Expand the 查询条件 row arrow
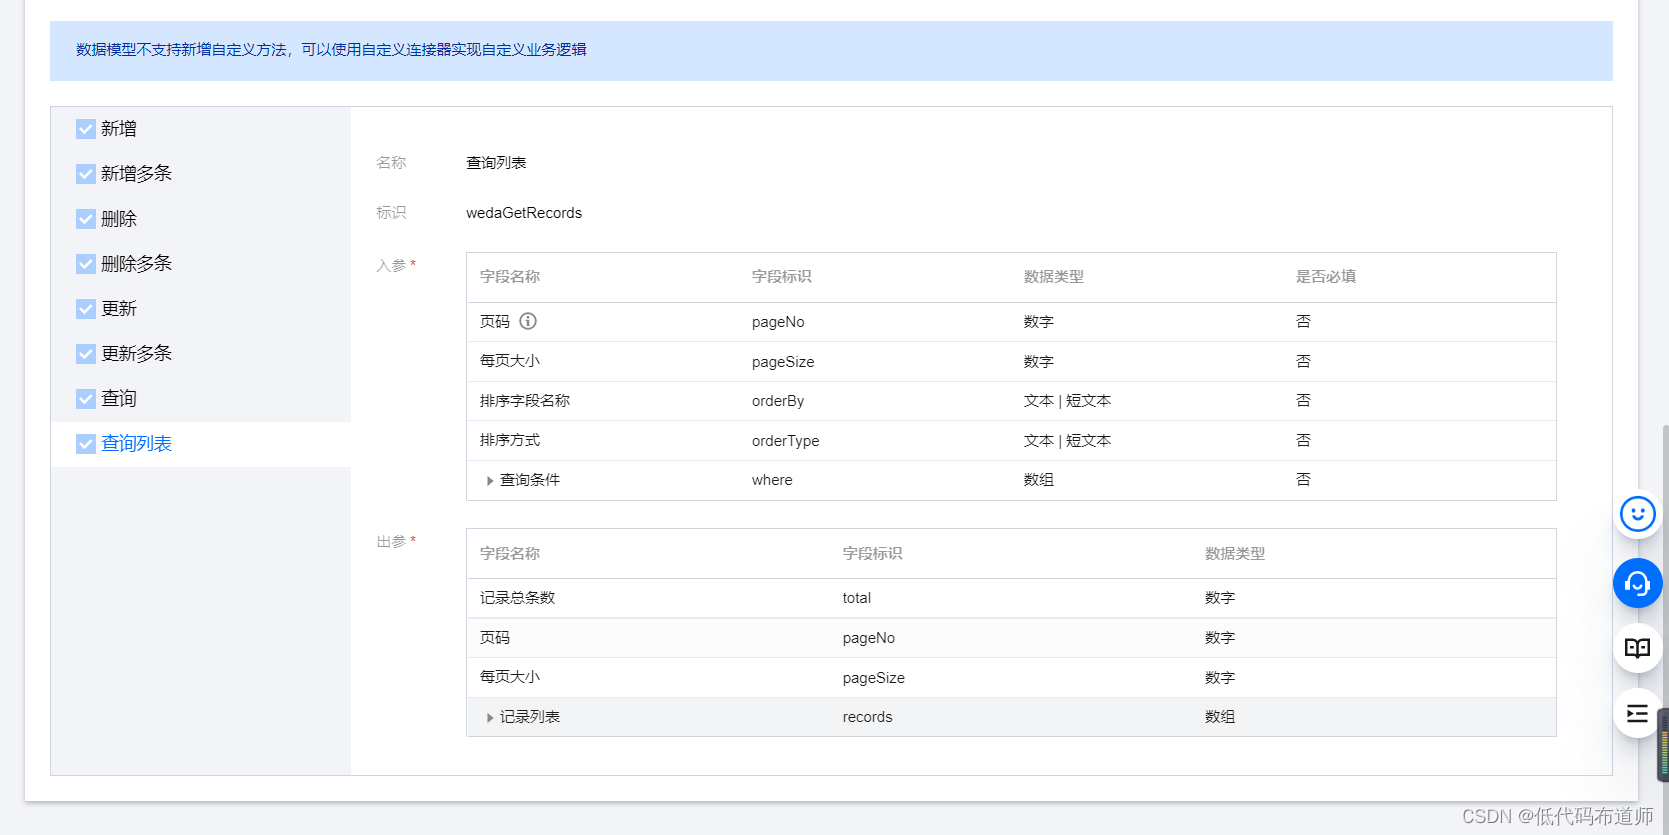The width and height of the screenshot is (1669, 835). click(x=490, y=481)
